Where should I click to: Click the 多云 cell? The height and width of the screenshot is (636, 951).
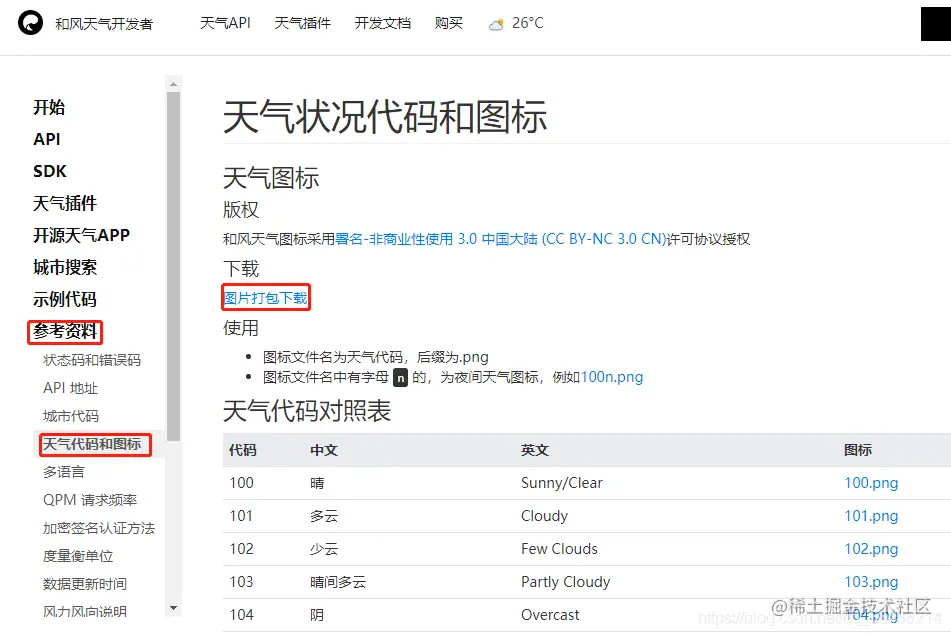pos(324,516)
